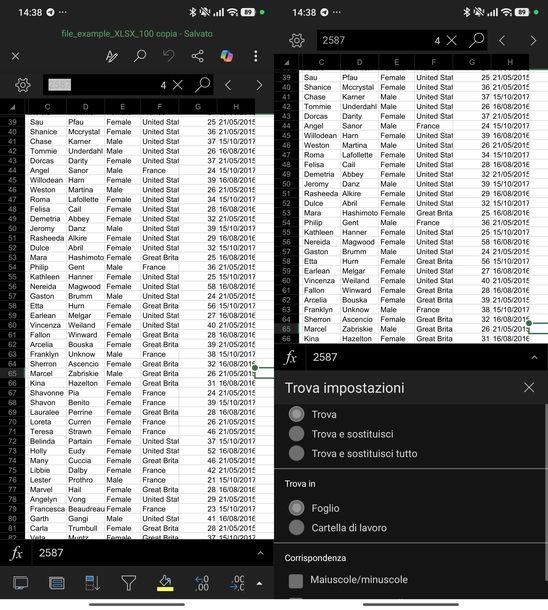Enable Maiuscole/minuscole match case checkbox
The width and height of the screenshot is (548, 610).
click(x=296, y=581)
